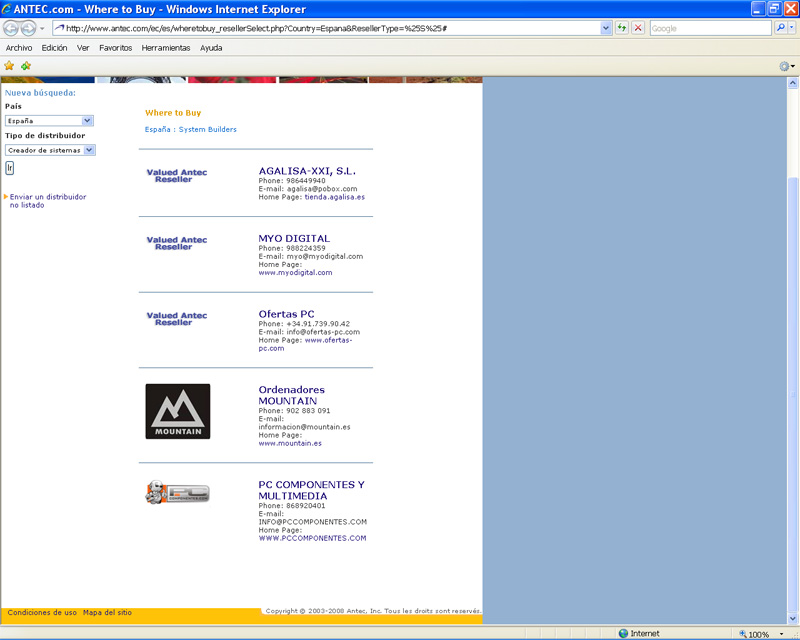Click Valued Antec Reseller badge beside Ofertas PC
Image resolution: width=800 pixels, height=640 pixels.
(177, 319)
